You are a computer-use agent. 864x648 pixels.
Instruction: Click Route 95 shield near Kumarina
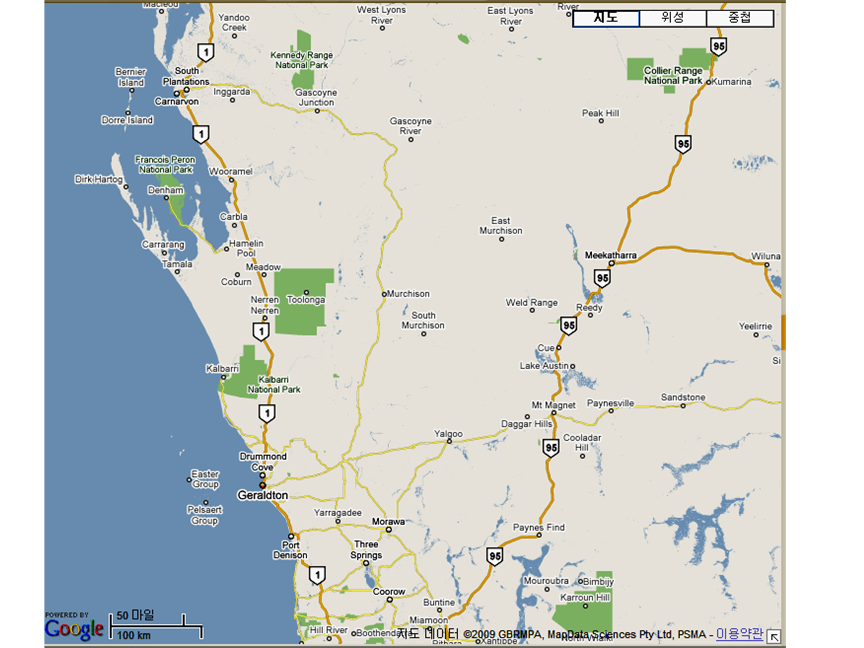[718, 47]
